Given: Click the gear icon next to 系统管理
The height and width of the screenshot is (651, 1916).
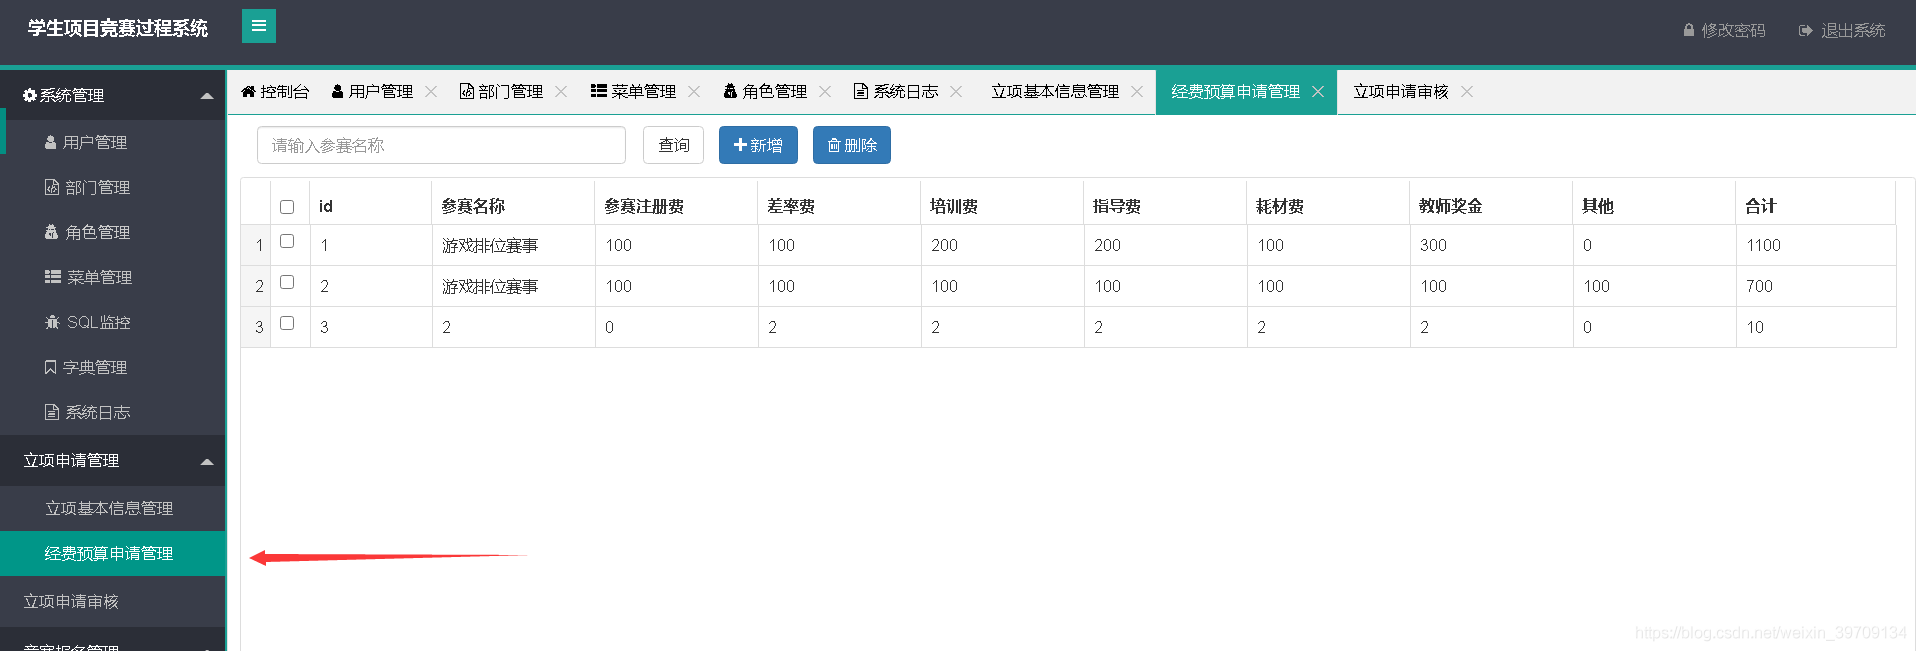Looking at the screenshot, I should [30, 95].
